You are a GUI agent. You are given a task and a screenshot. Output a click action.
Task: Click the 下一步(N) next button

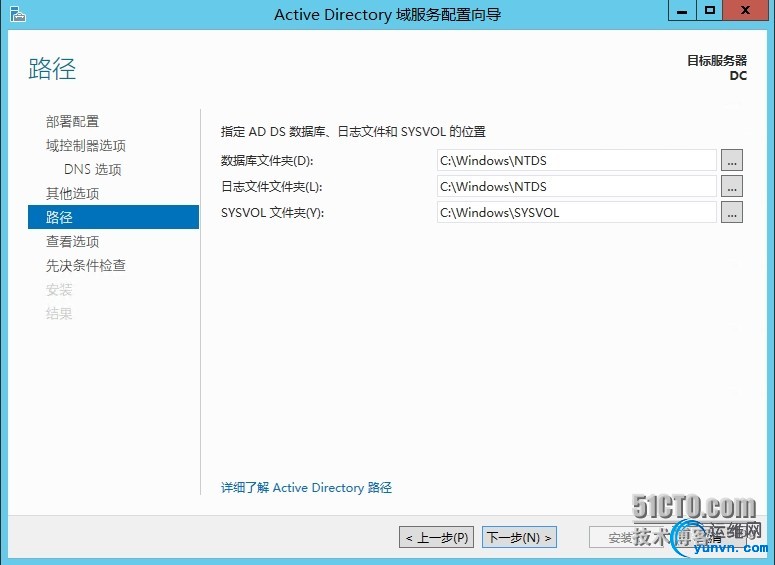tap(519, 537)
